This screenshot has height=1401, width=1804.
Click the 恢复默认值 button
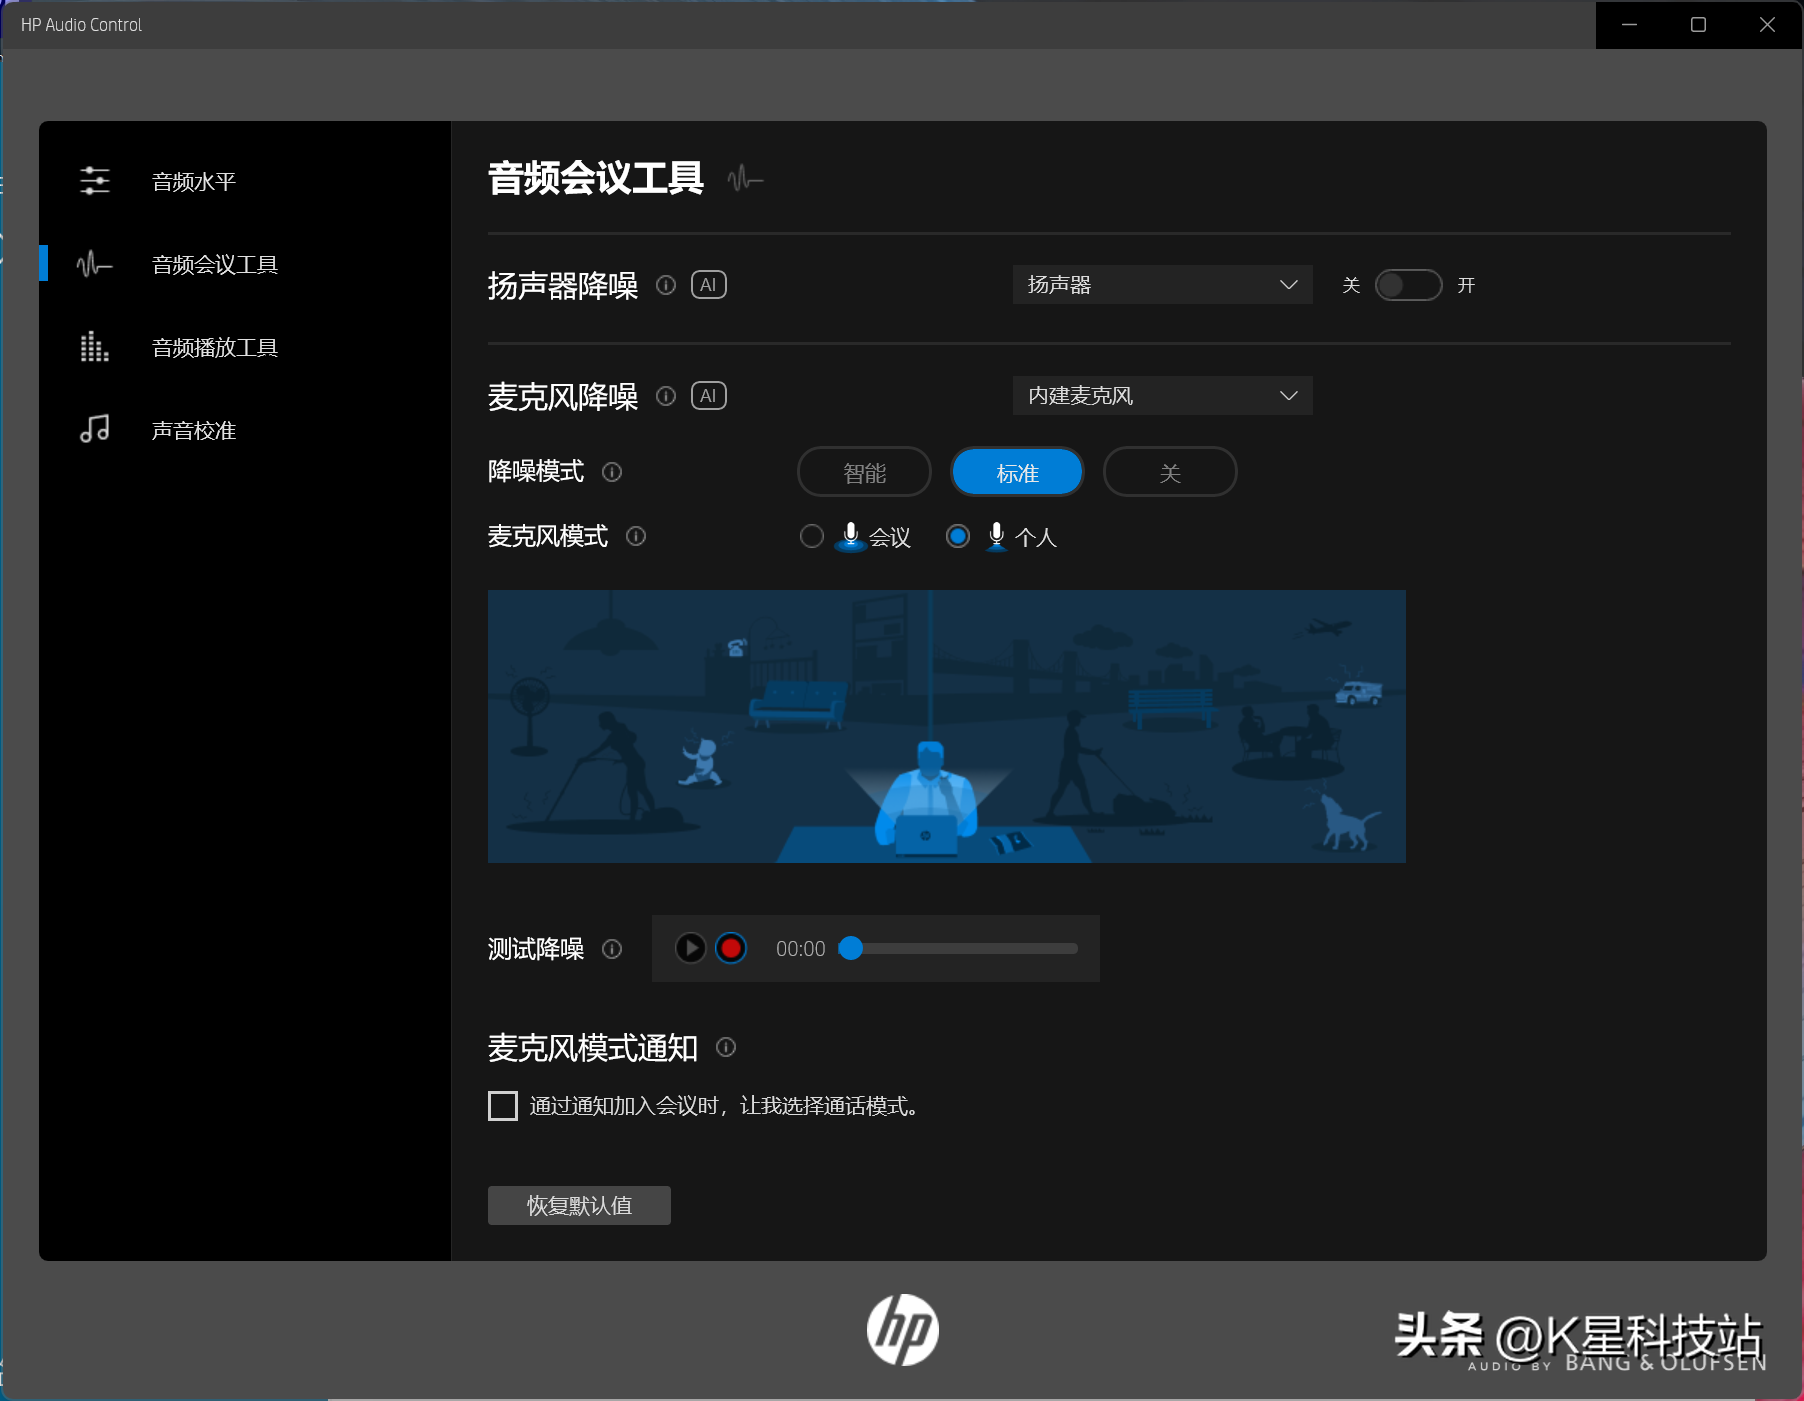click(579, 1206)
